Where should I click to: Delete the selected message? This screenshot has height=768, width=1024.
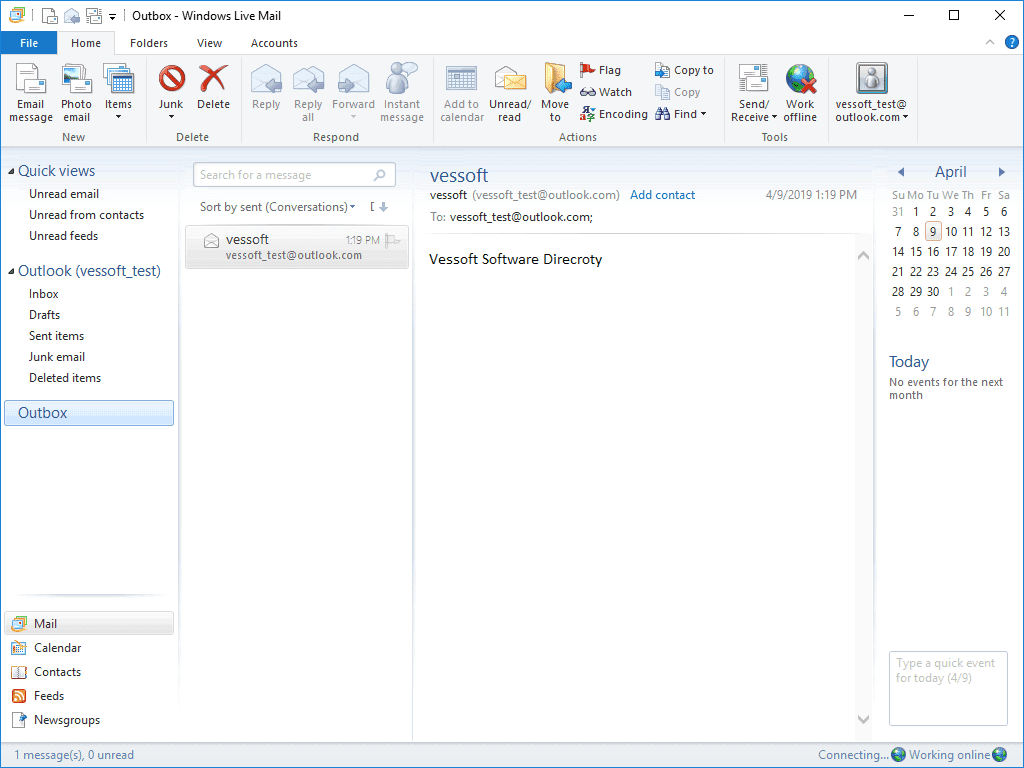(x=214, y=88)
